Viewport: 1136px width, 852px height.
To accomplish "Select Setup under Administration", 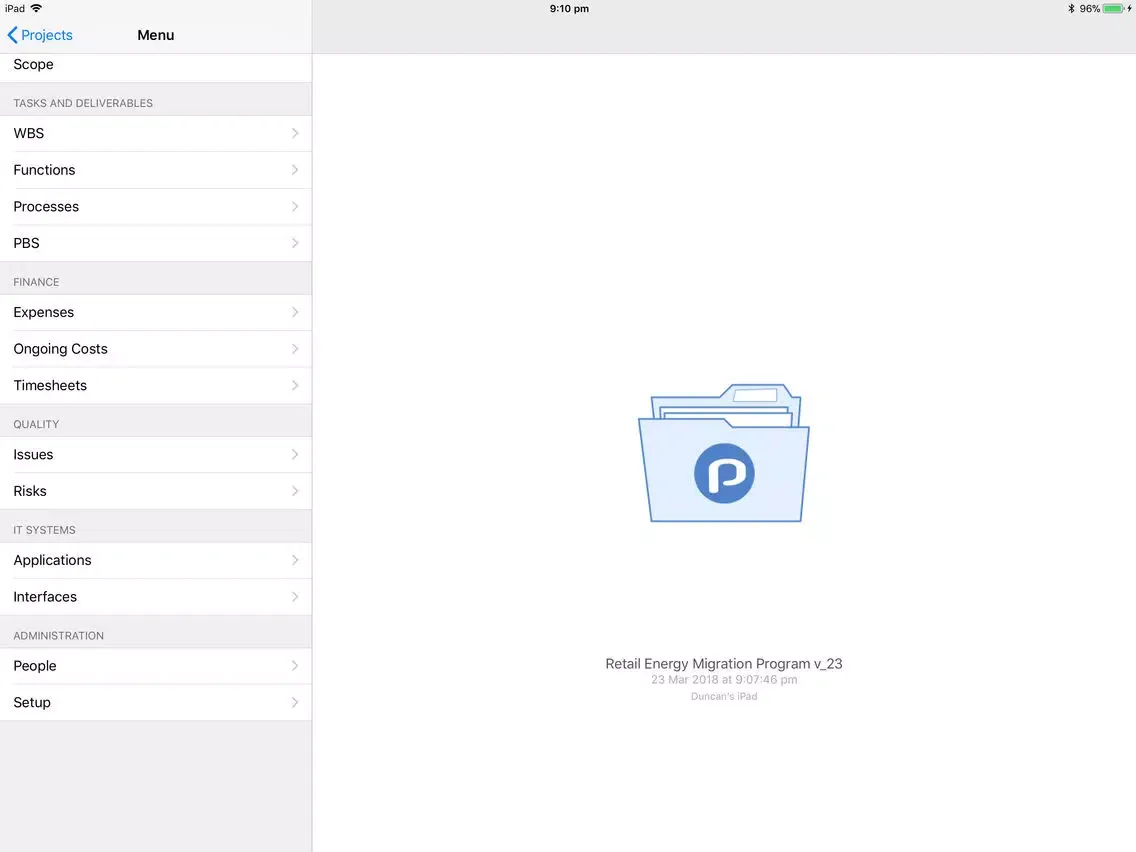I will click(x=156, y=702).
